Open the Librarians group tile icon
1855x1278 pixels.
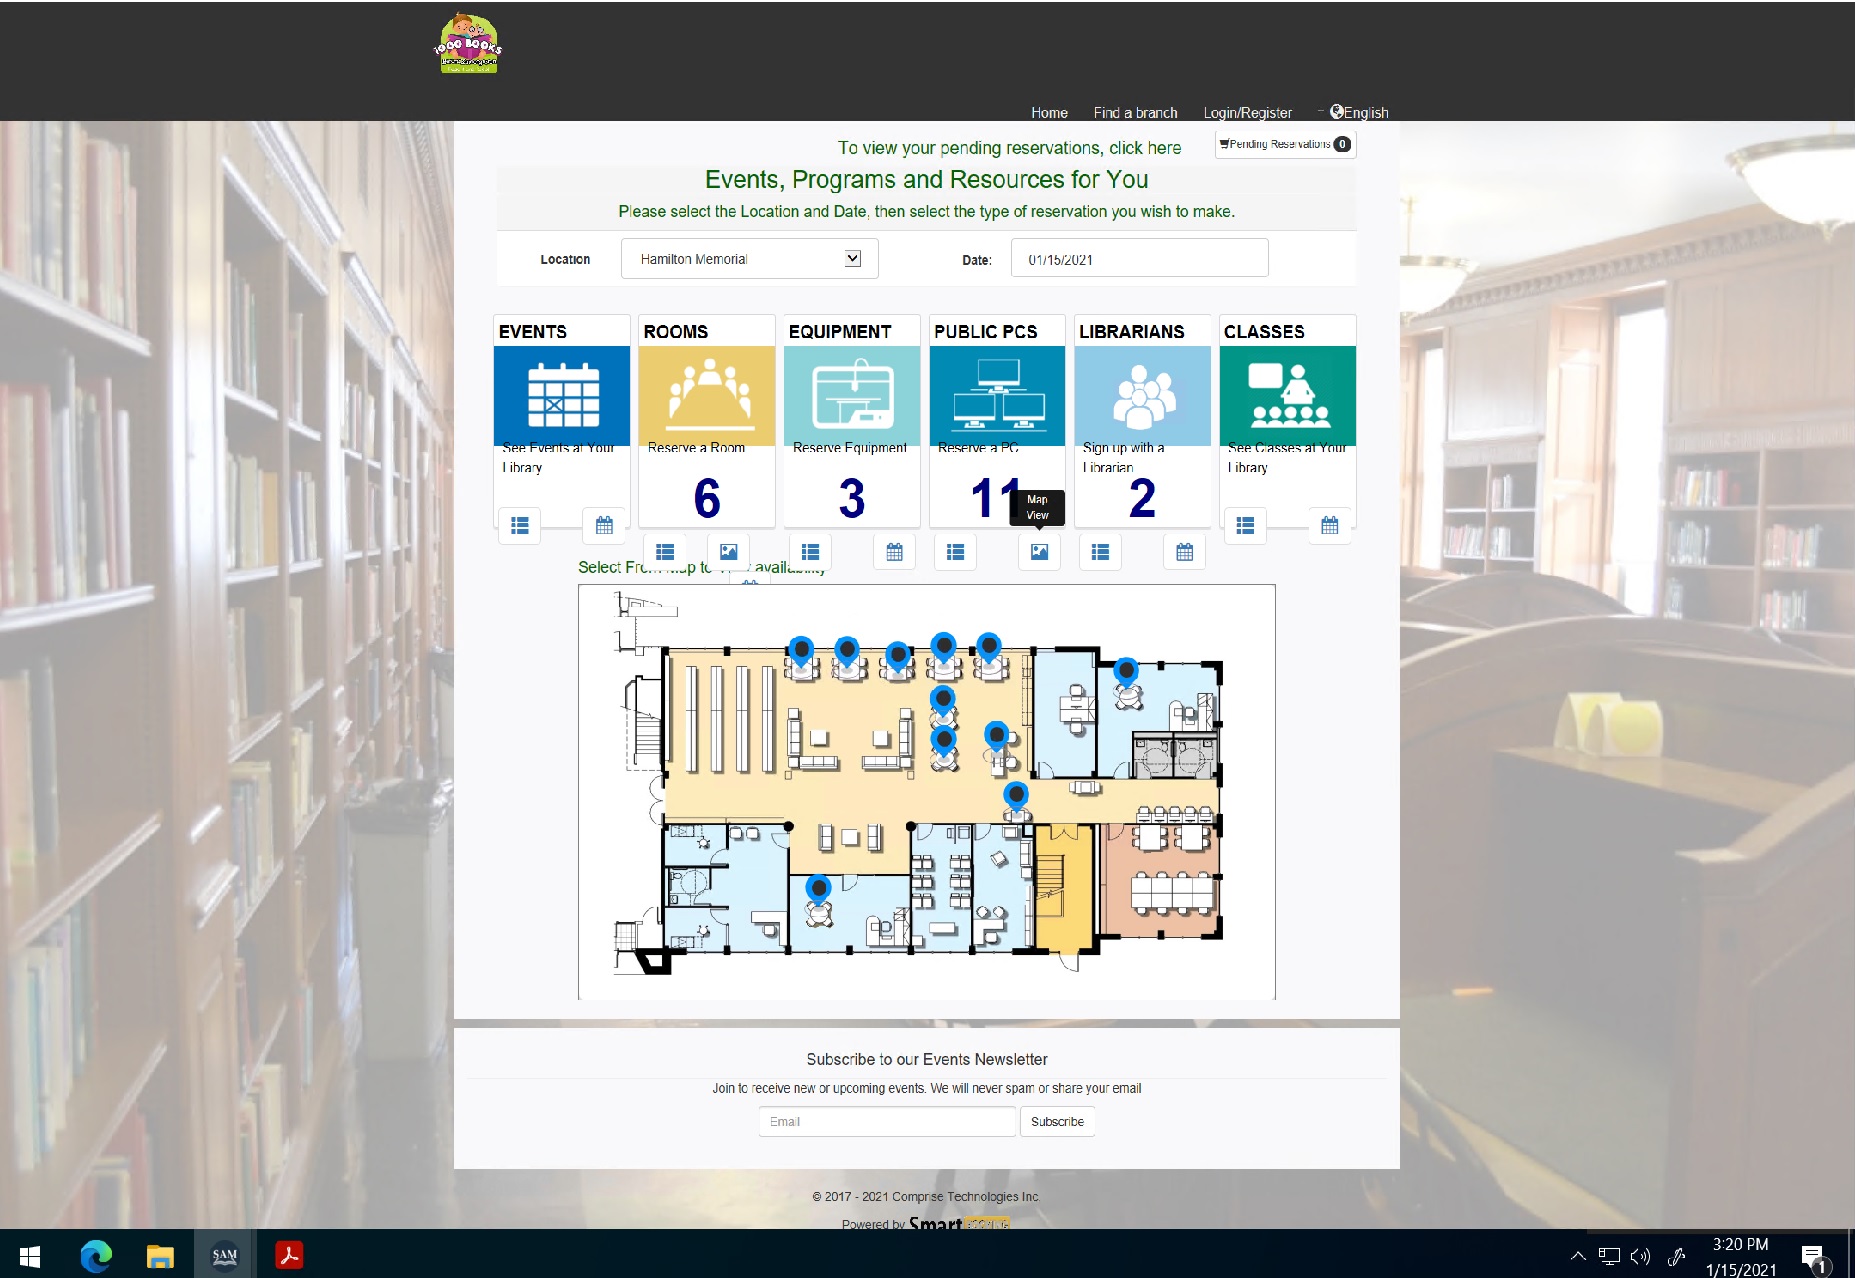coord(1142,396)
